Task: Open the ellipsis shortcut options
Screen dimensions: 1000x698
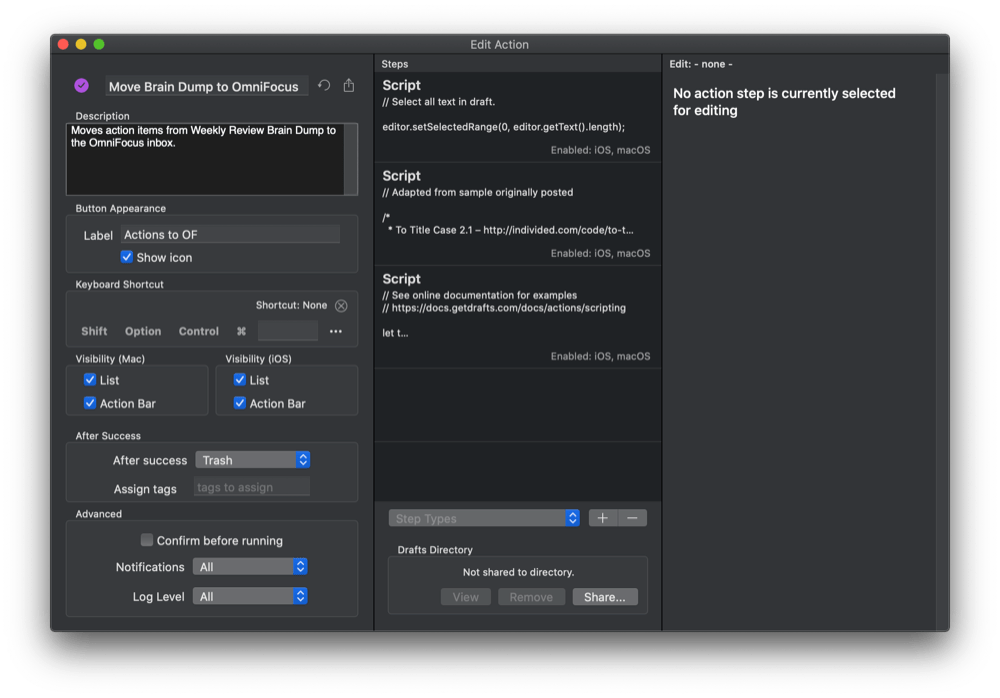Action: [335, 331]
